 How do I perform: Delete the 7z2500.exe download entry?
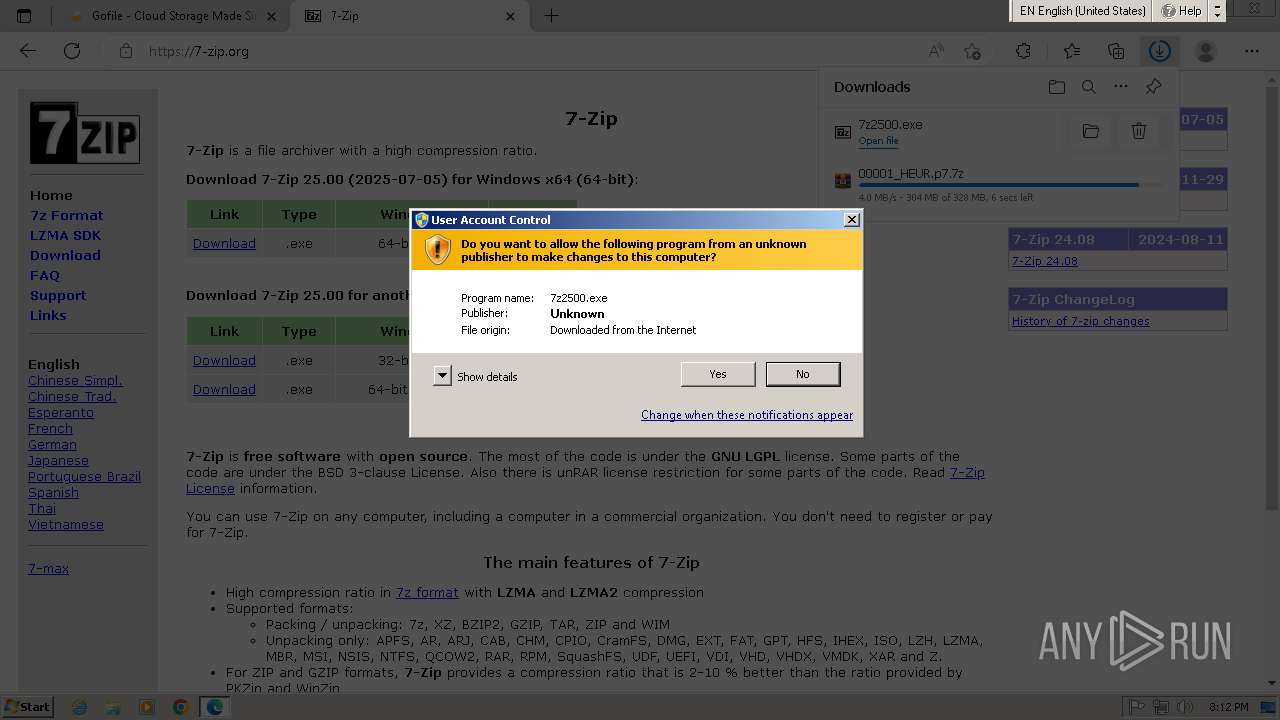click(1138, 131)
